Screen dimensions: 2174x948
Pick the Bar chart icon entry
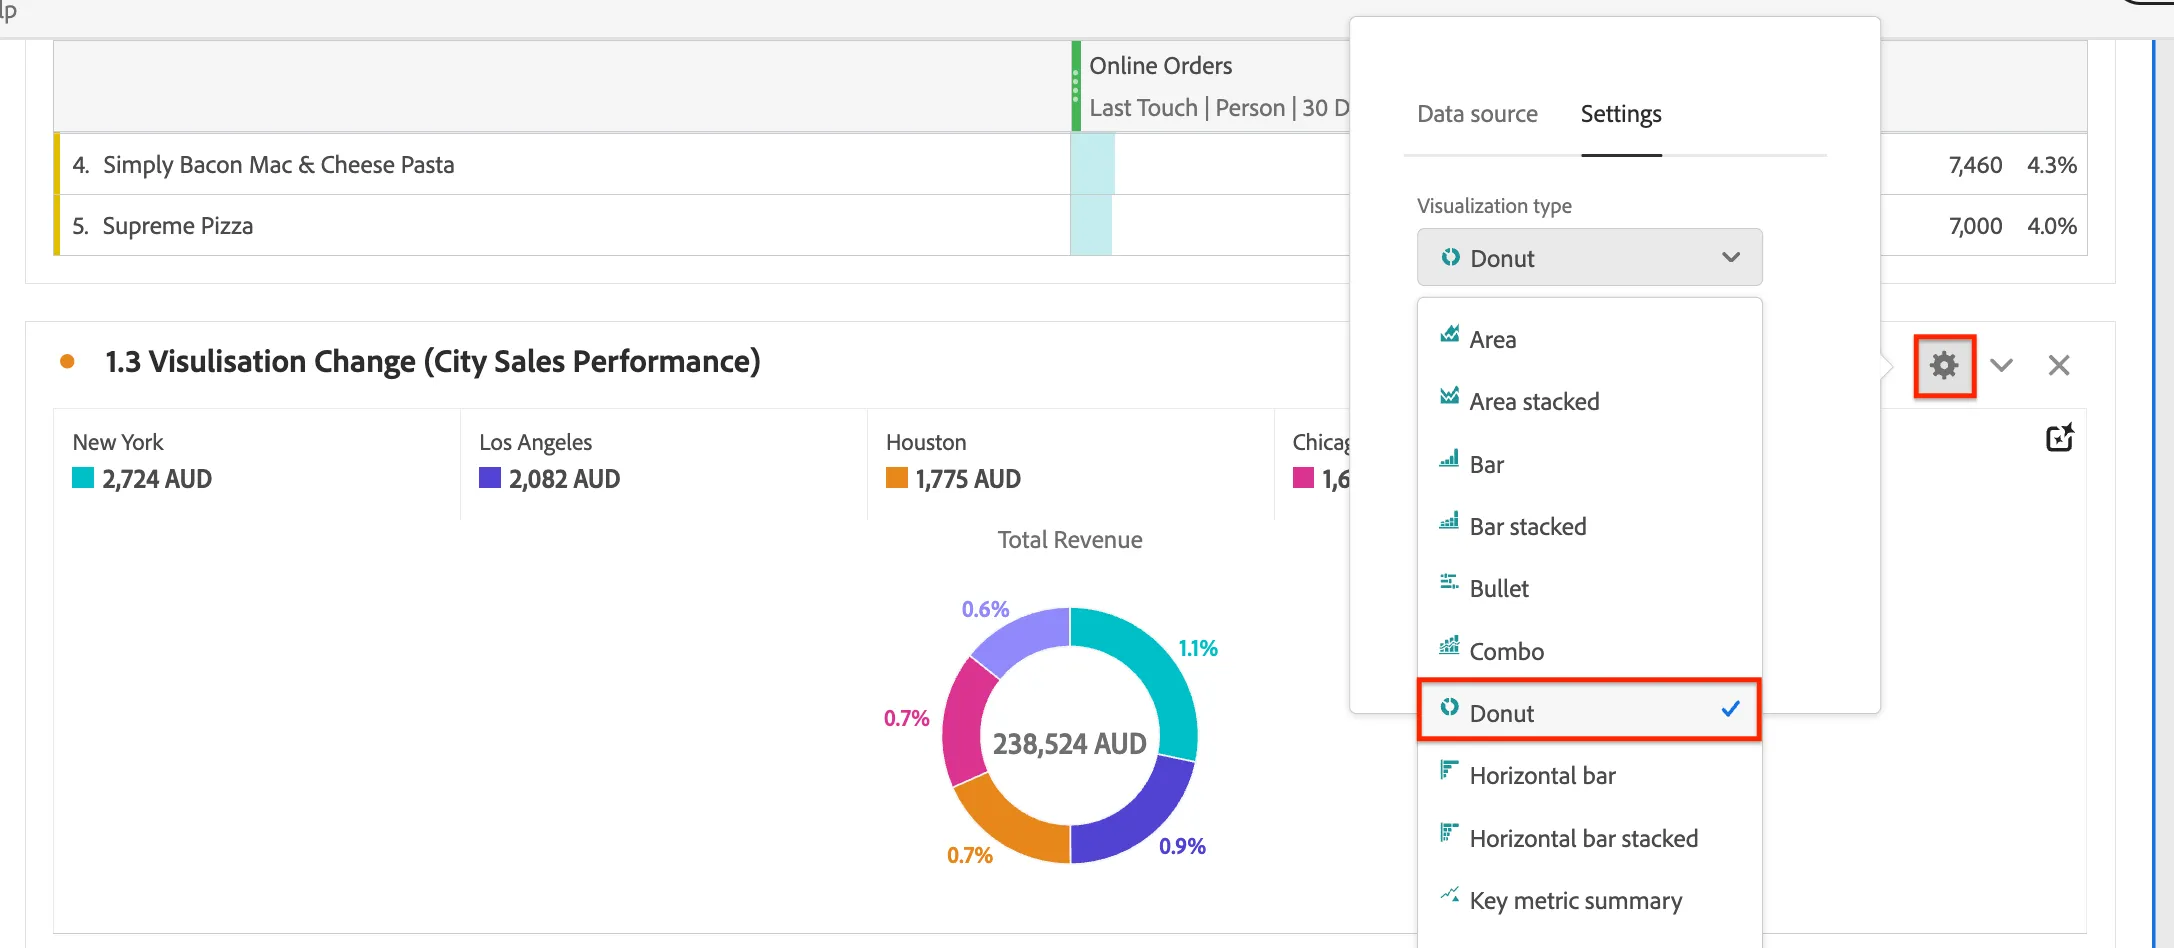pos(1449,459)
